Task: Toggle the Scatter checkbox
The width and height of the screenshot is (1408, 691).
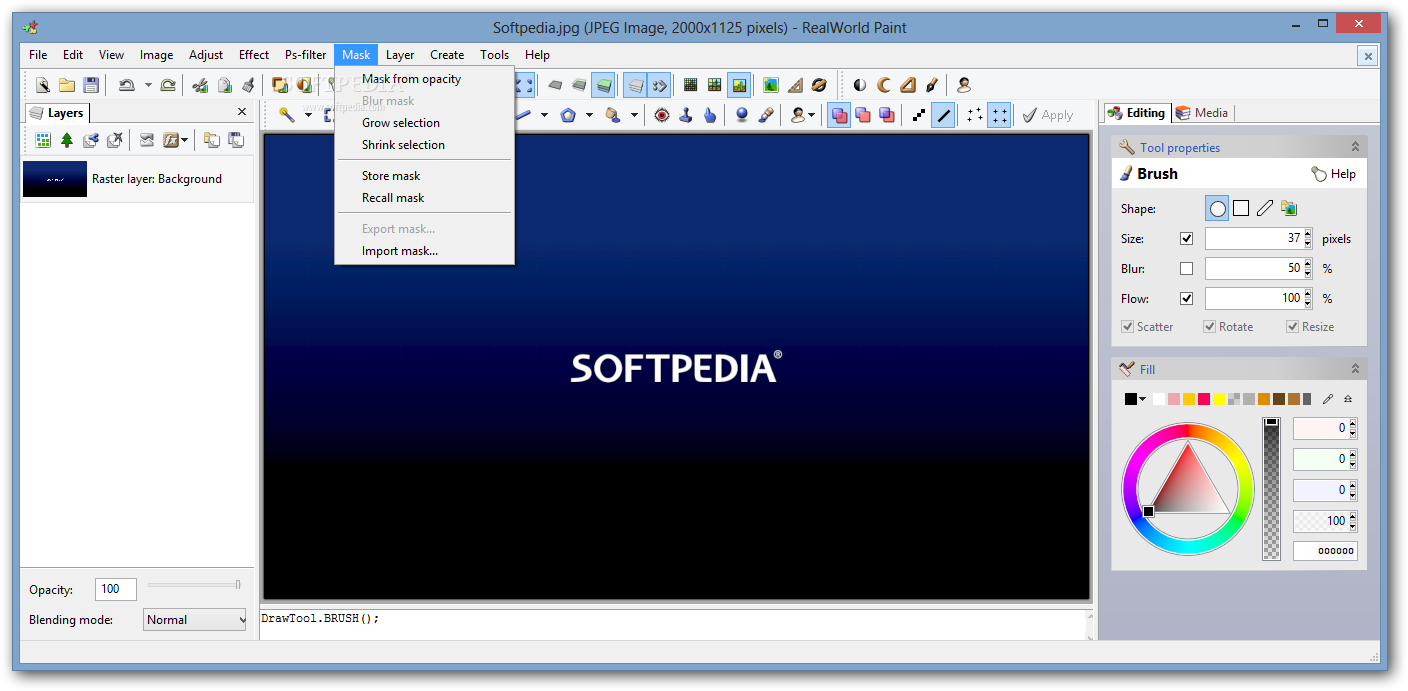Action: [x=1128, y=327]
